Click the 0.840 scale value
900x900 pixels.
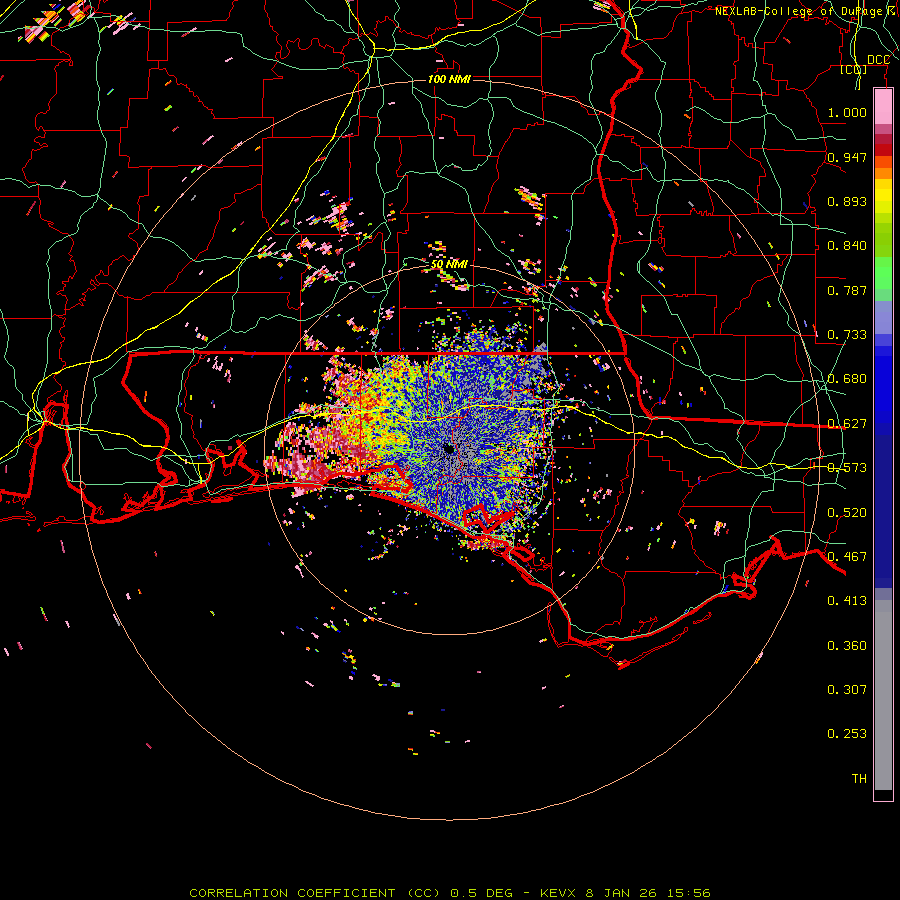coord(847,246)
